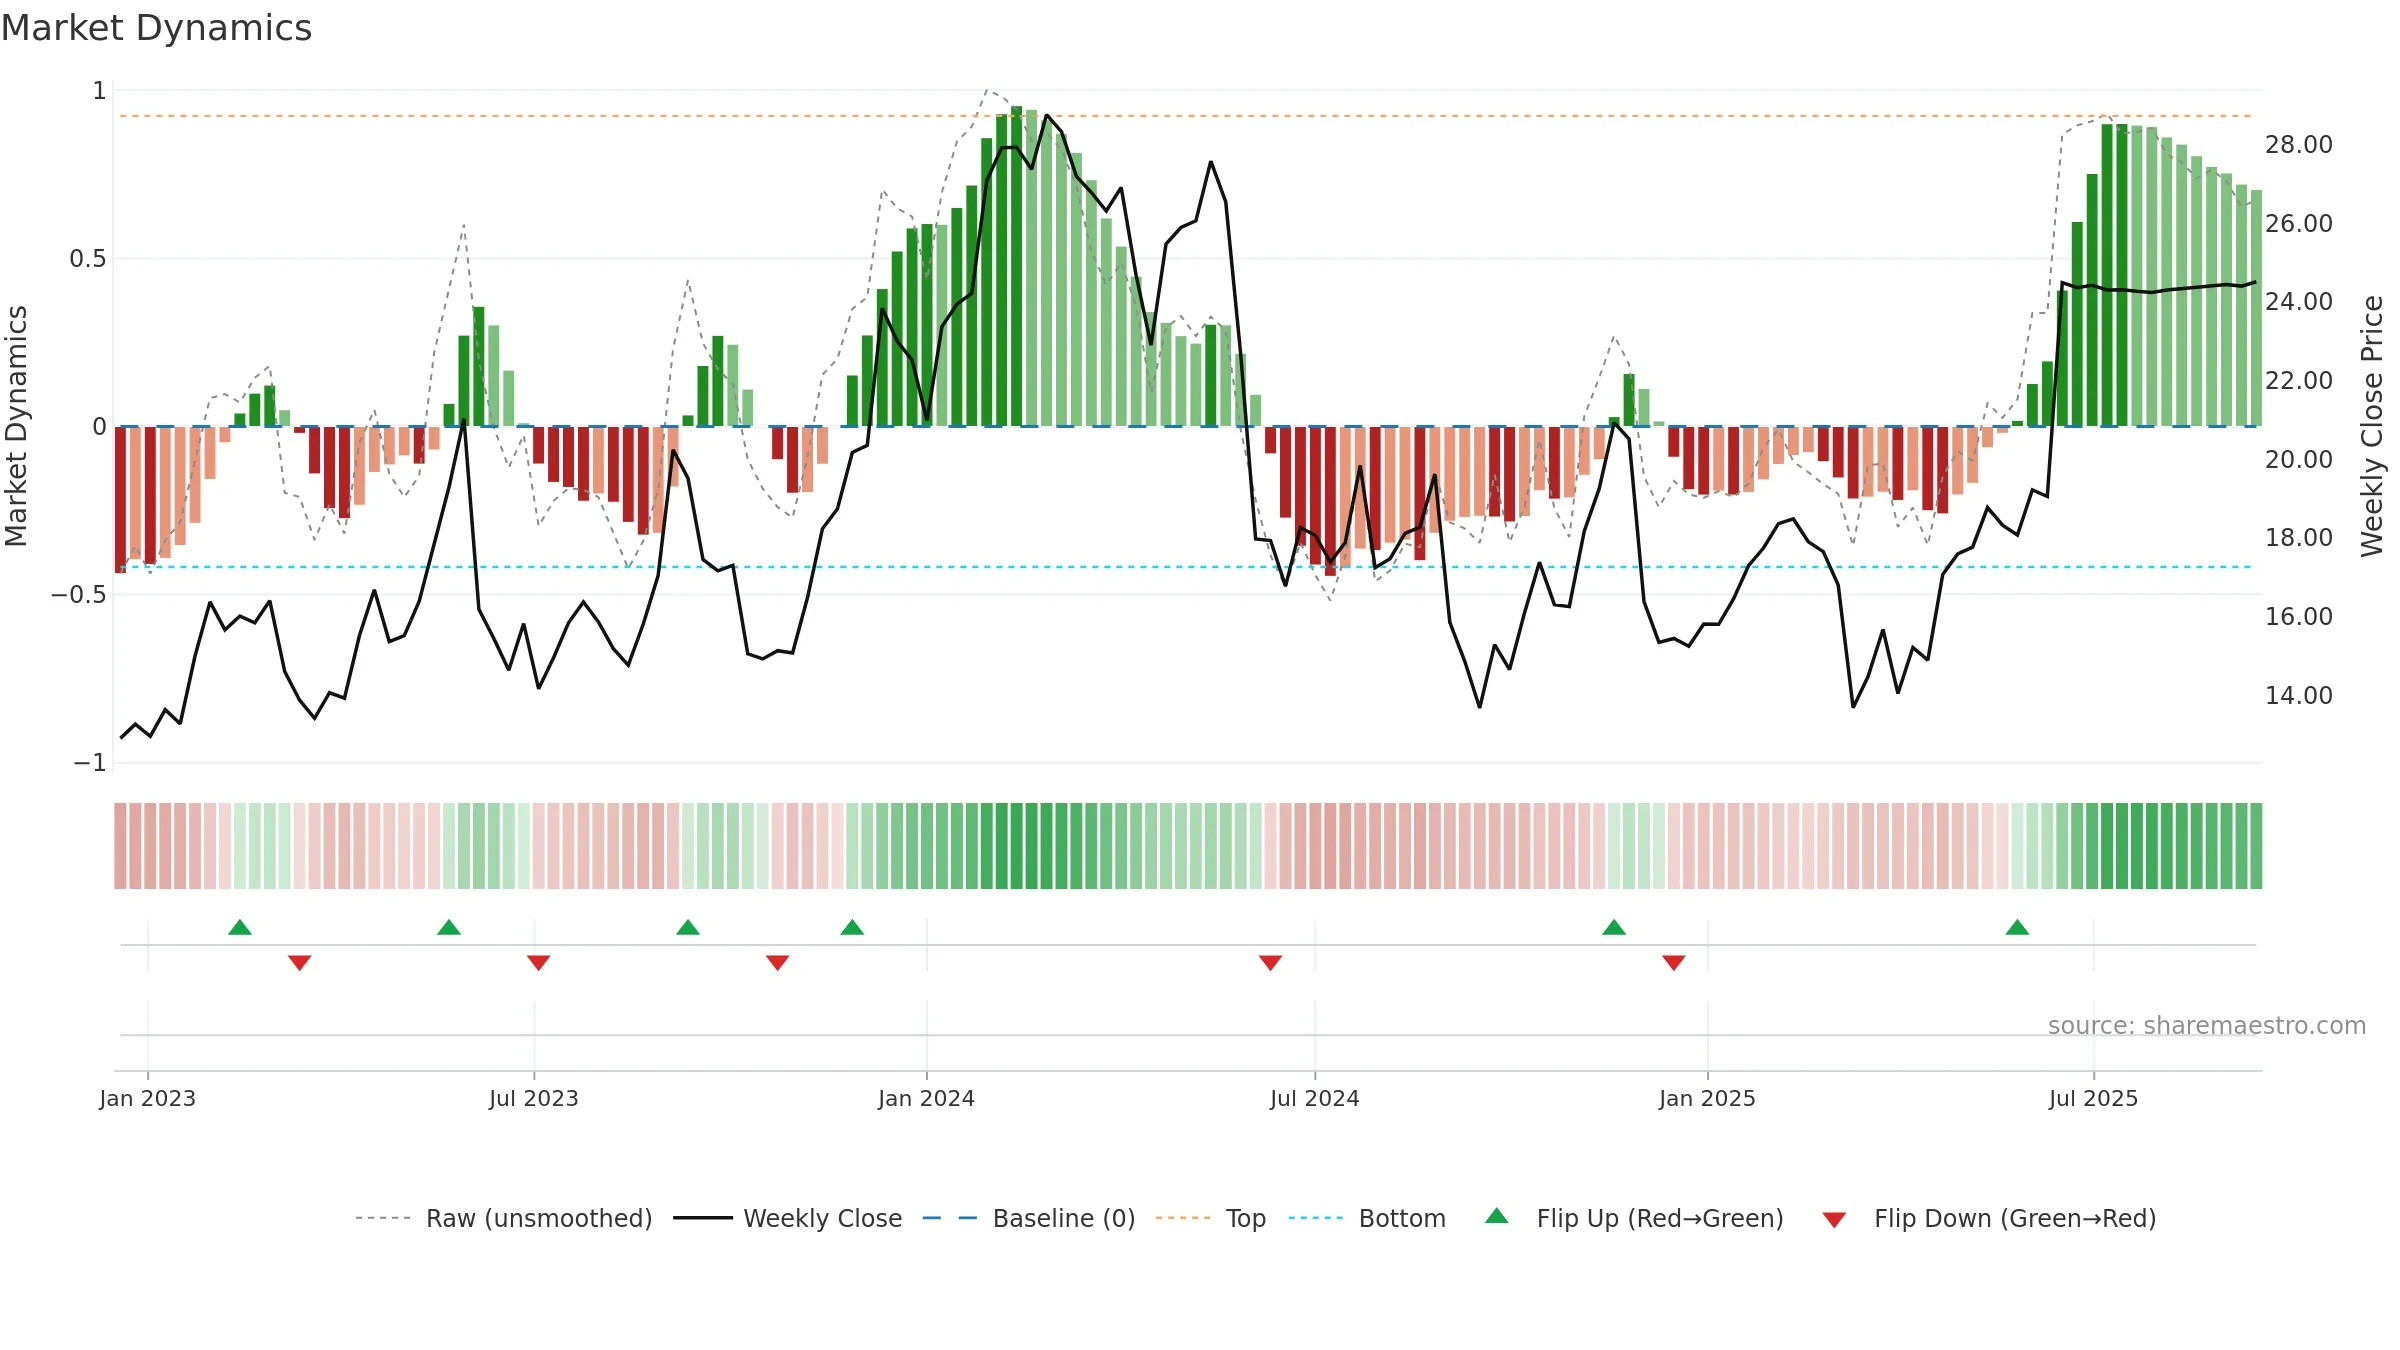Click the dark green heatmap strip at far right end
The width and height of the screenshot is (2400, 1350).
pos(2256,846)
